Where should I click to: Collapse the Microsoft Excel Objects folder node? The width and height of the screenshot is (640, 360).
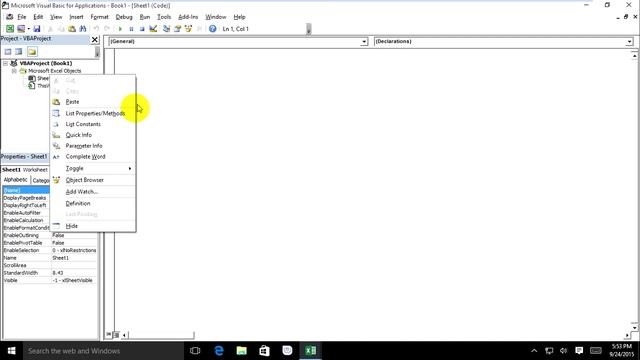(x=14, y=71)
